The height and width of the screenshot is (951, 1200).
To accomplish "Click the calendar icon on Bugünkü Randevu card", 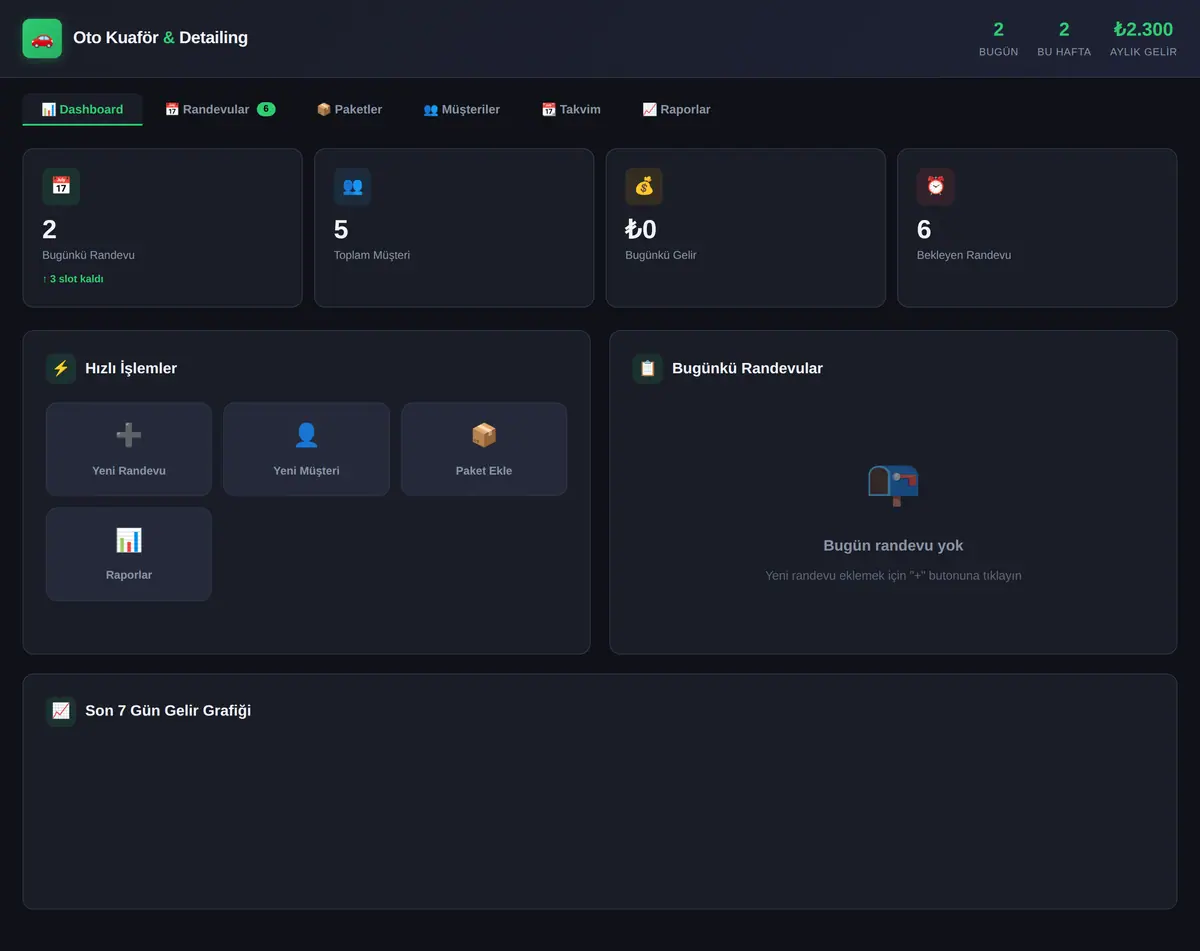I will 61,186.
